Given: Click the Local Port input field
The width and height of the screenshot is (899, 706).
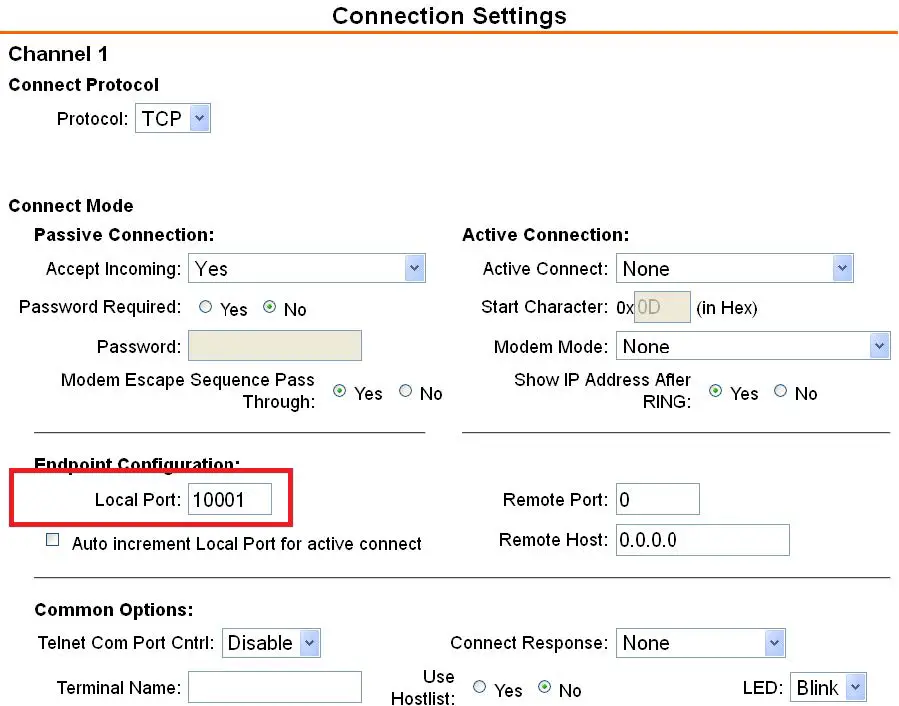Looking at the screenshot, I should pos(229,499).
